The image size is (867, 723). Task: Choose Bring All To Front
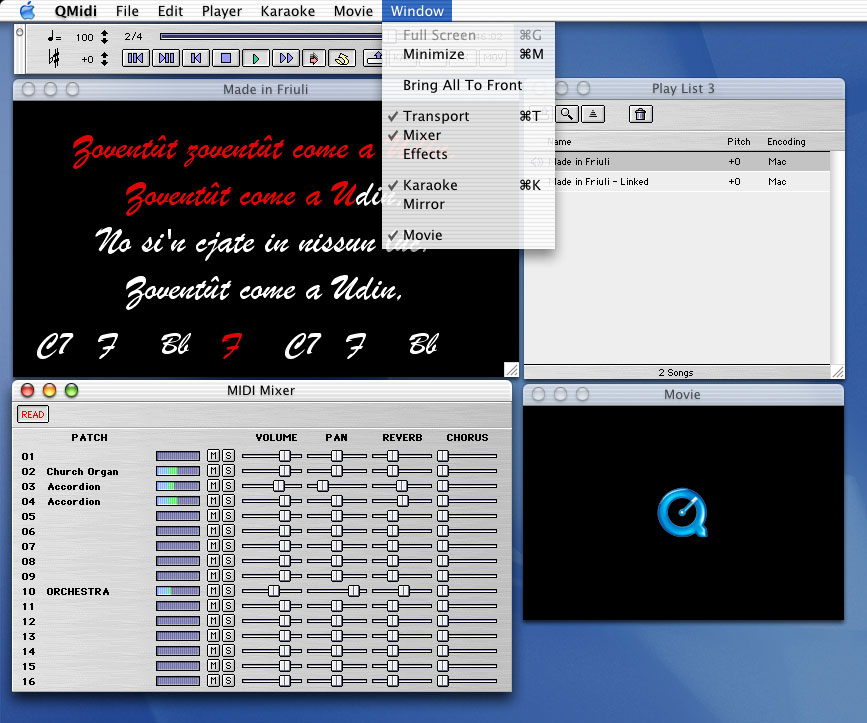pos(468,85)
